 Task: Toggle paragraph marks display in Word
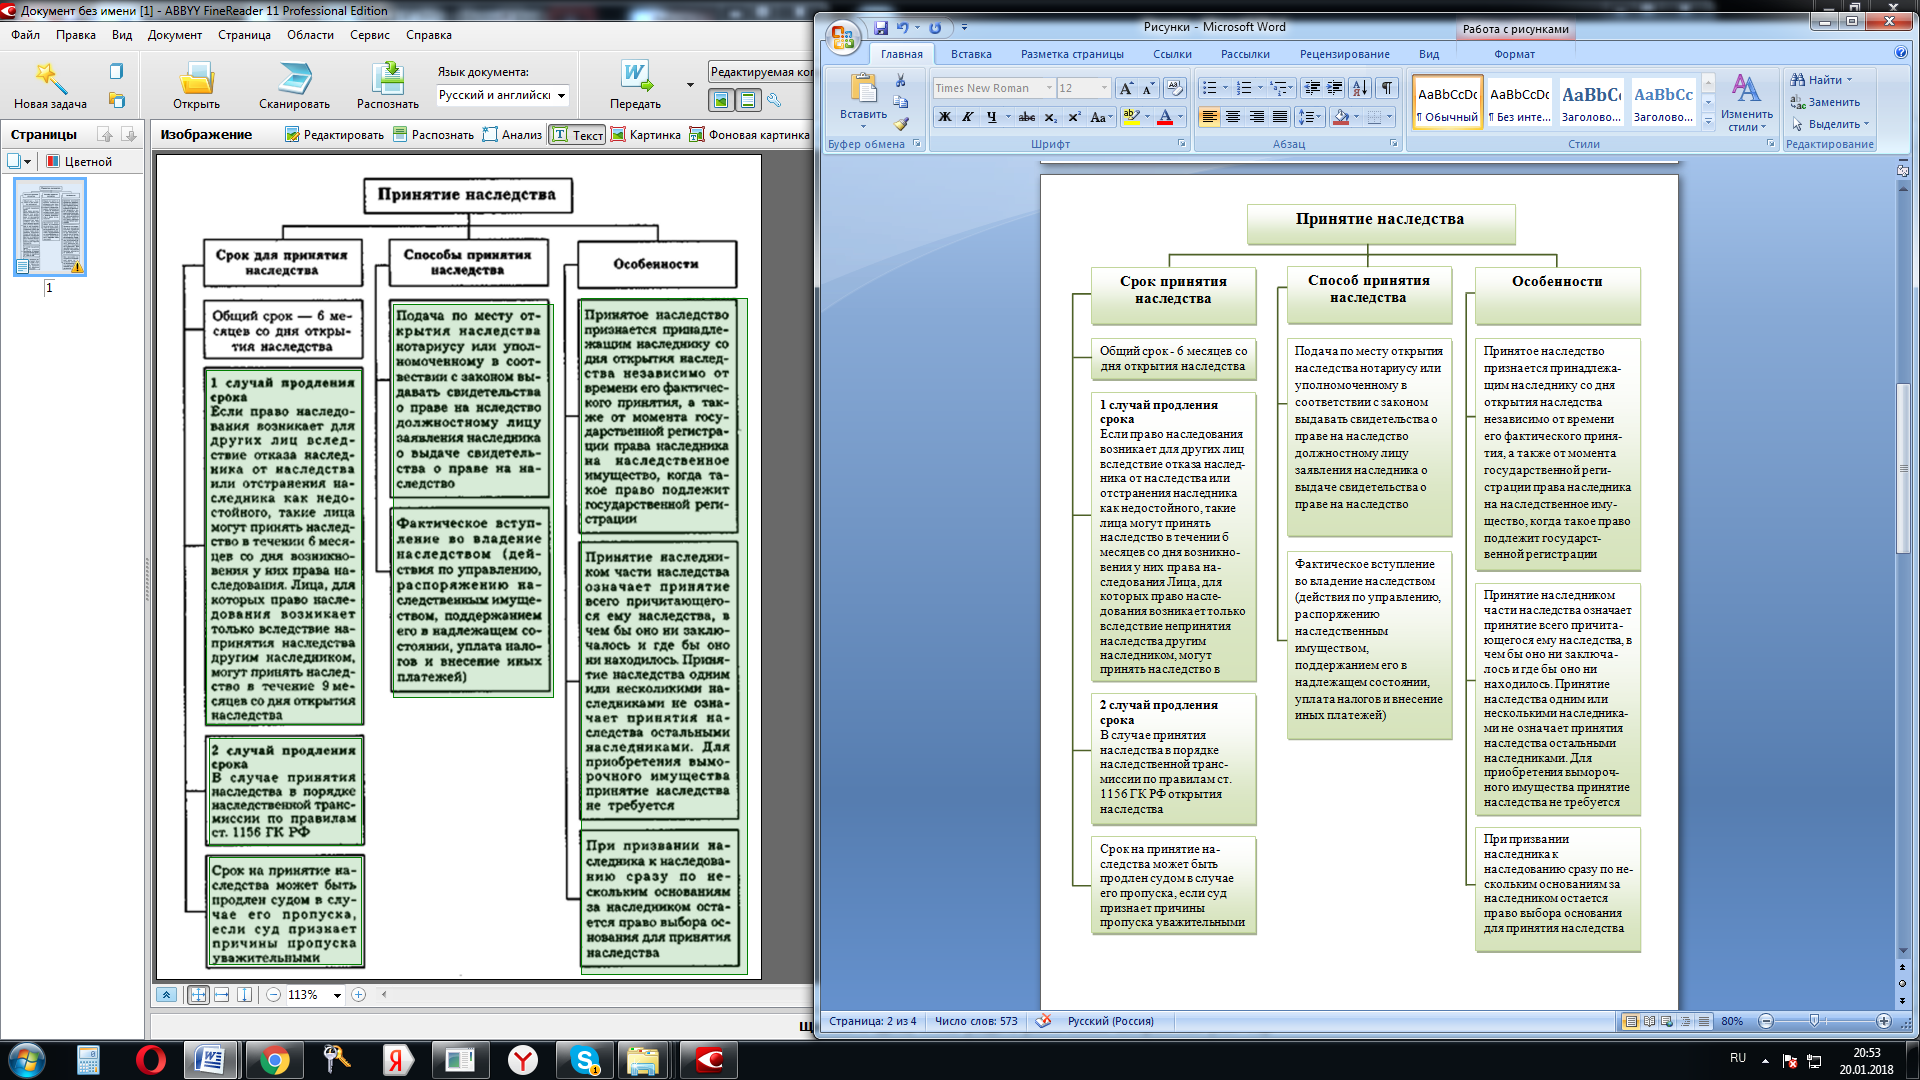1387,88
